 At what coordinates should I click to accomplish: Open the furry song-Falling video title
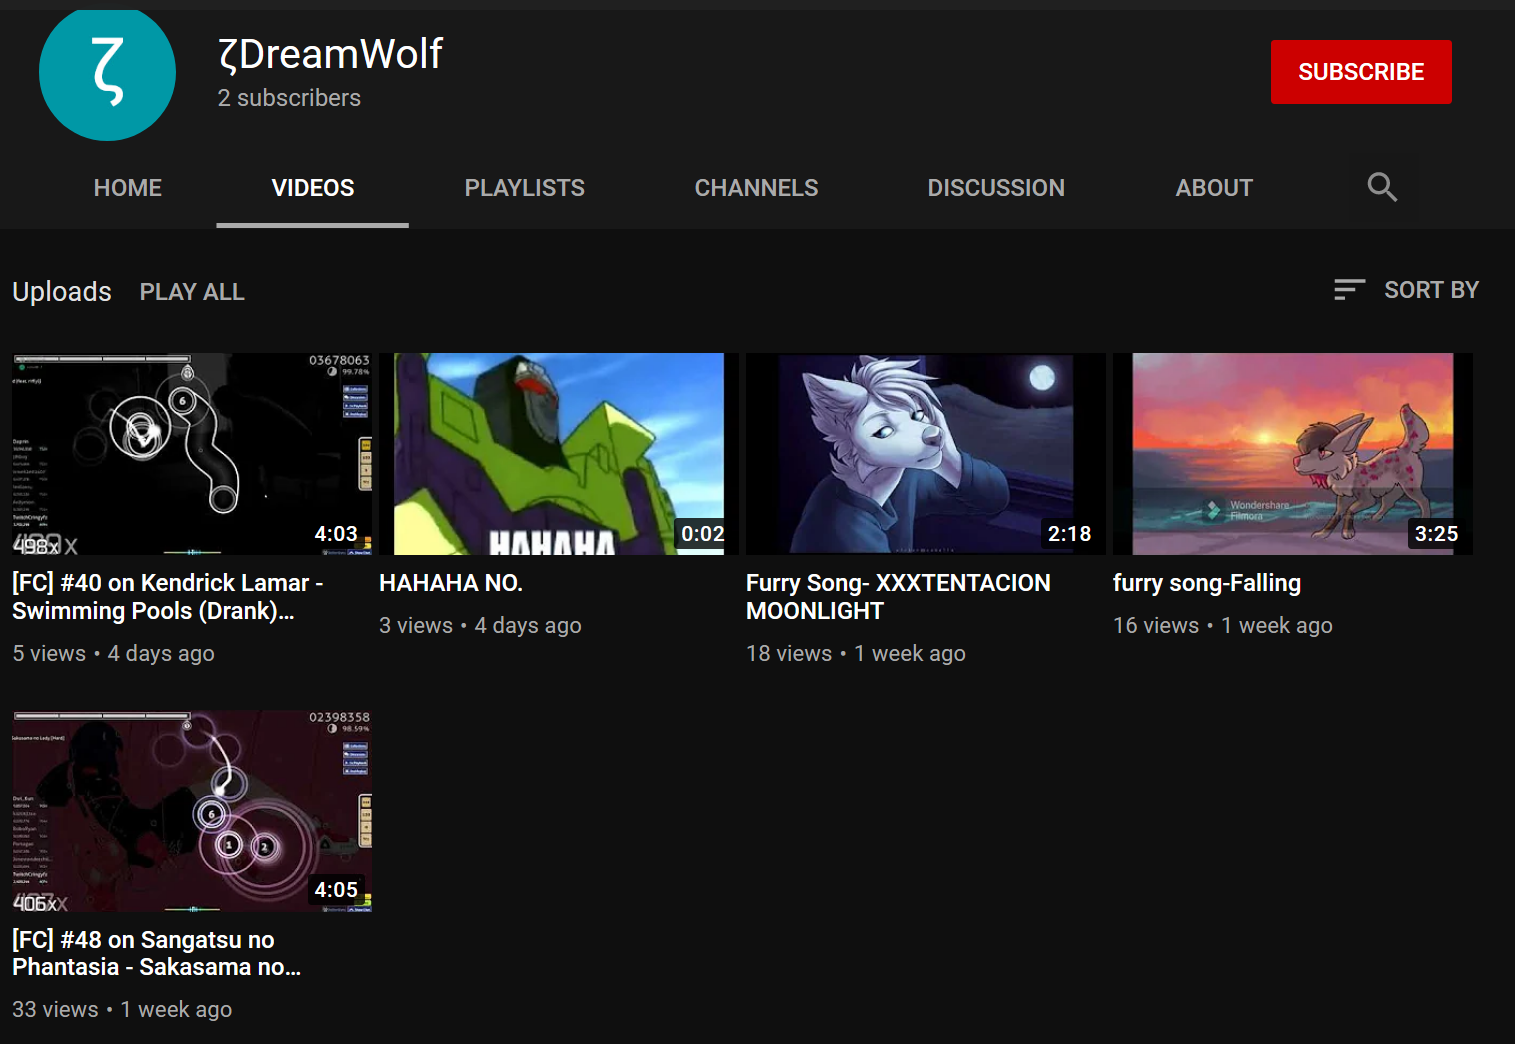[1207, 583]
